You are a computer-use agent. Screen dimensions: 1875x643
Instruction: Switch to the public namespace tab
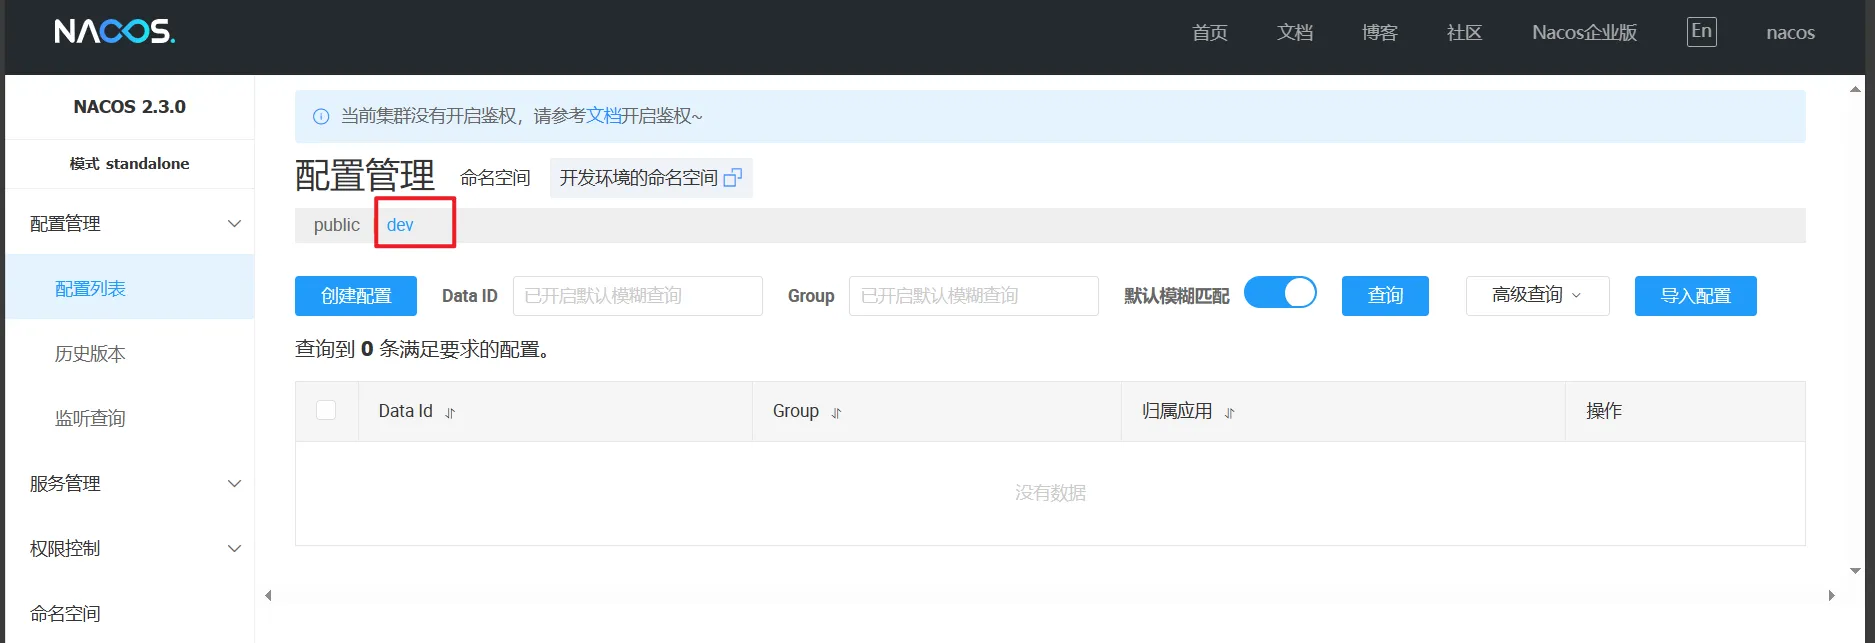coord(336,225)
